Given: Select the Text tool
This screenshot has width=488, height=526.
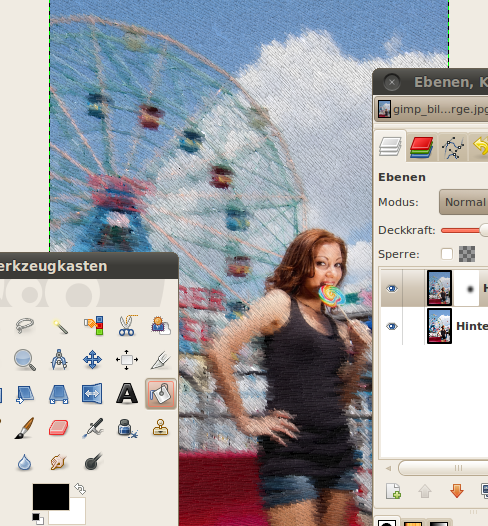Looking at the screenshot, I should point(127,393).
